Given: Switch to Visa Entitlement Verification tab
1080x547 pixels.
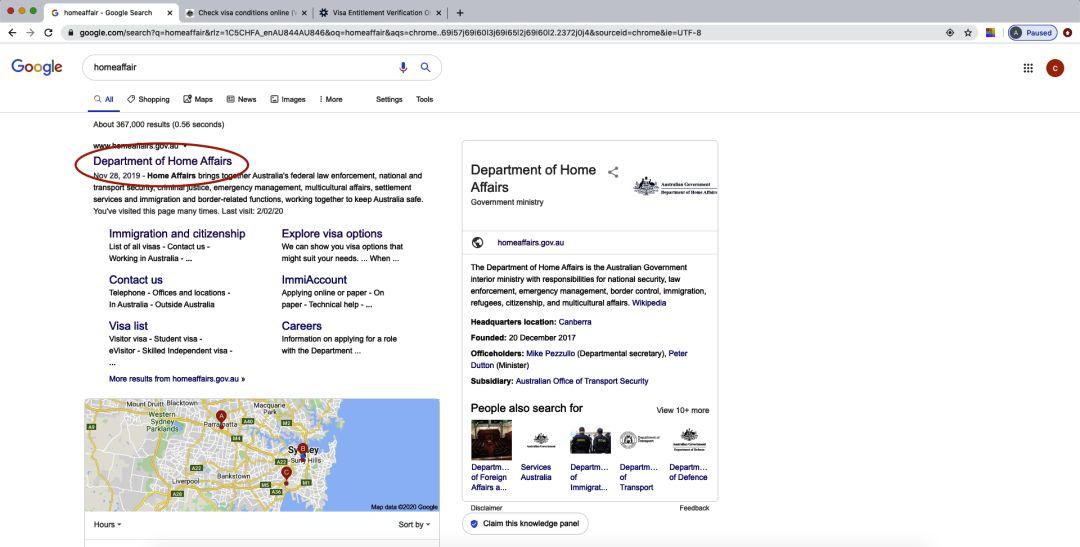Looking at the screenshot, I should pyautogui.click(x=381, y=12).
